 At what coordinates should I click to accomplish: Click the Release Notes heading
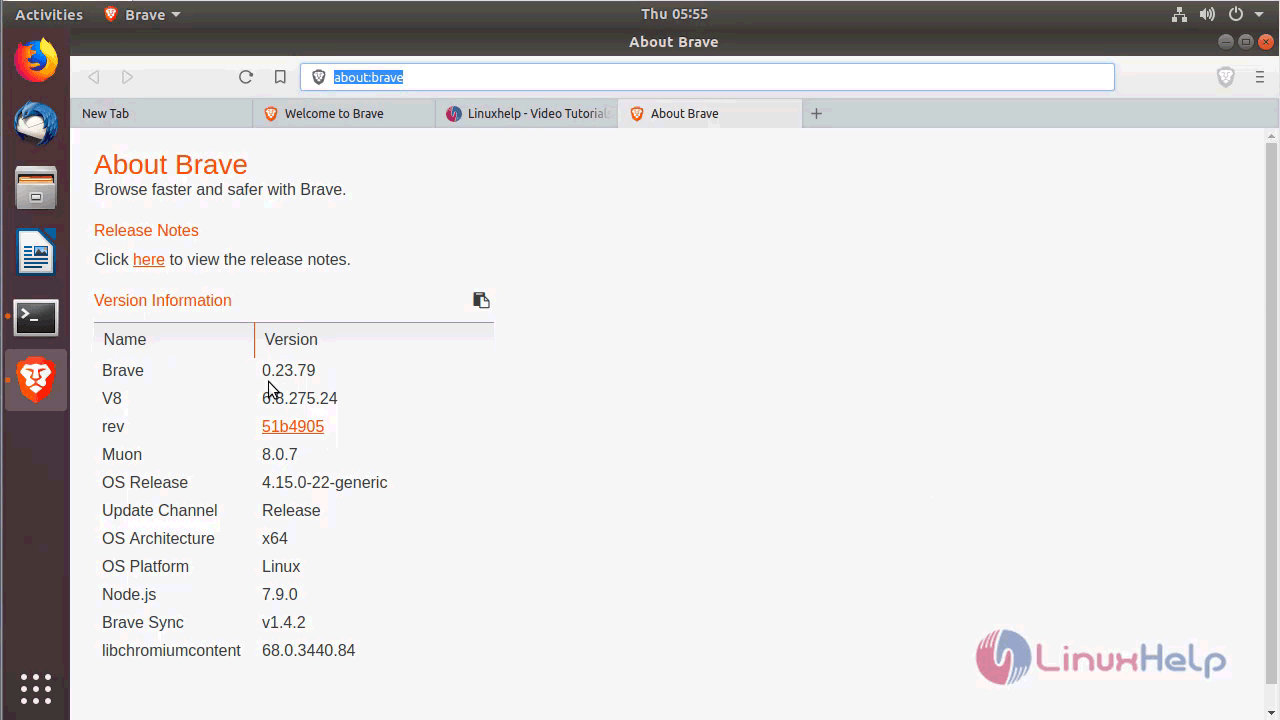tap(146, 230)
